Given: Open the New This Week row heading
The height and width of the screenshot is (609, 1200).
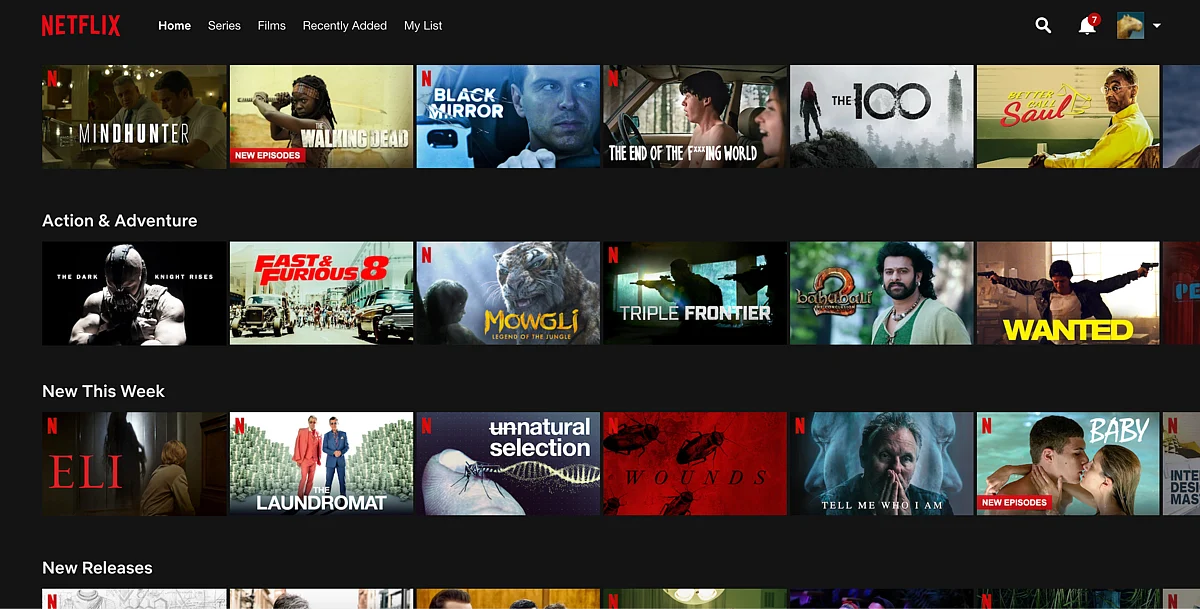Looking at the screenshot, I should click(x=103, y=391).
